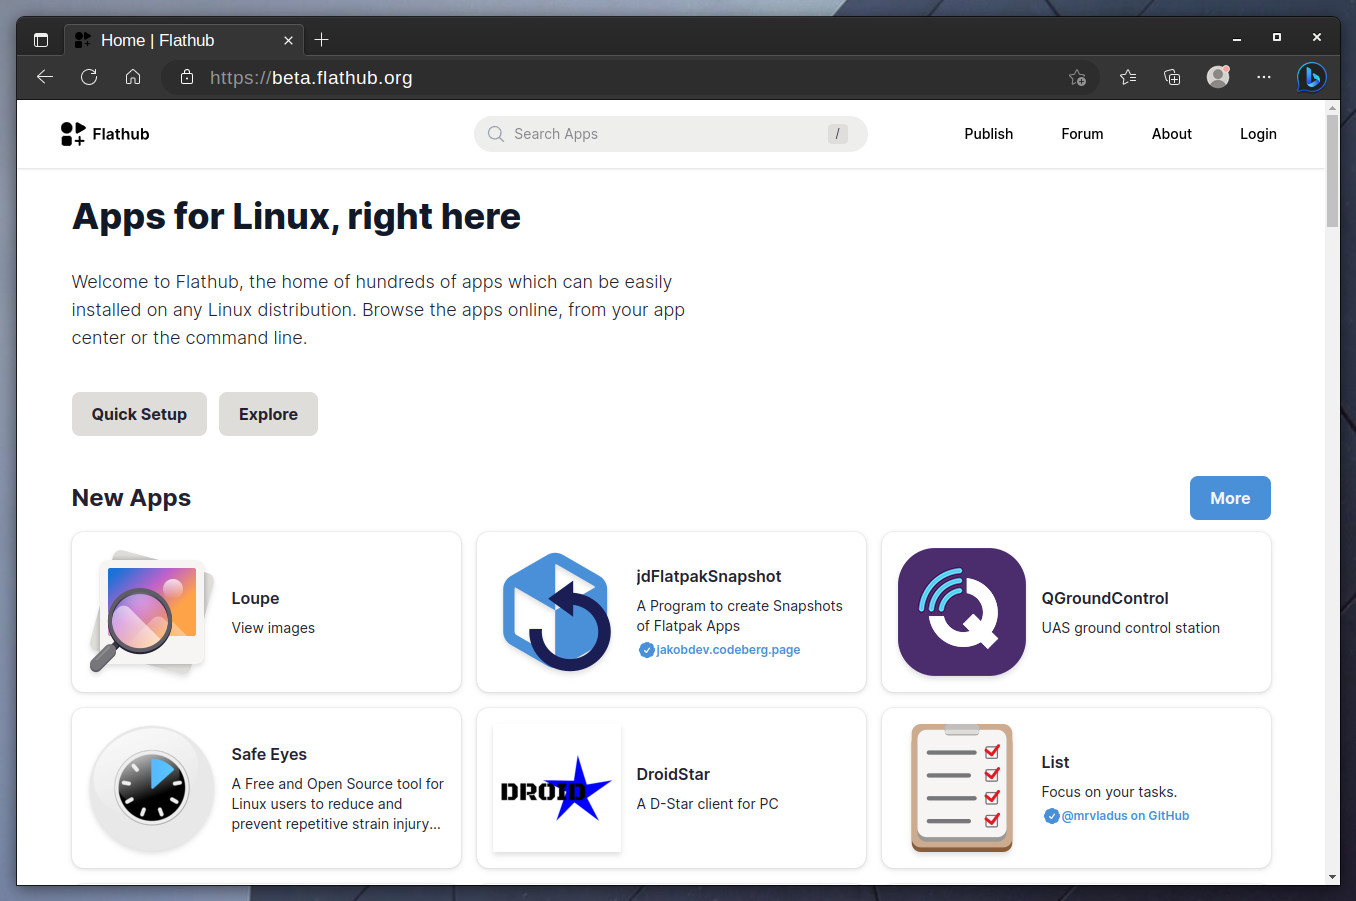Screen dimensions: 1356x901
Task: Click 'A D-Star client for PC' text
Action: (x=707, y=804)
